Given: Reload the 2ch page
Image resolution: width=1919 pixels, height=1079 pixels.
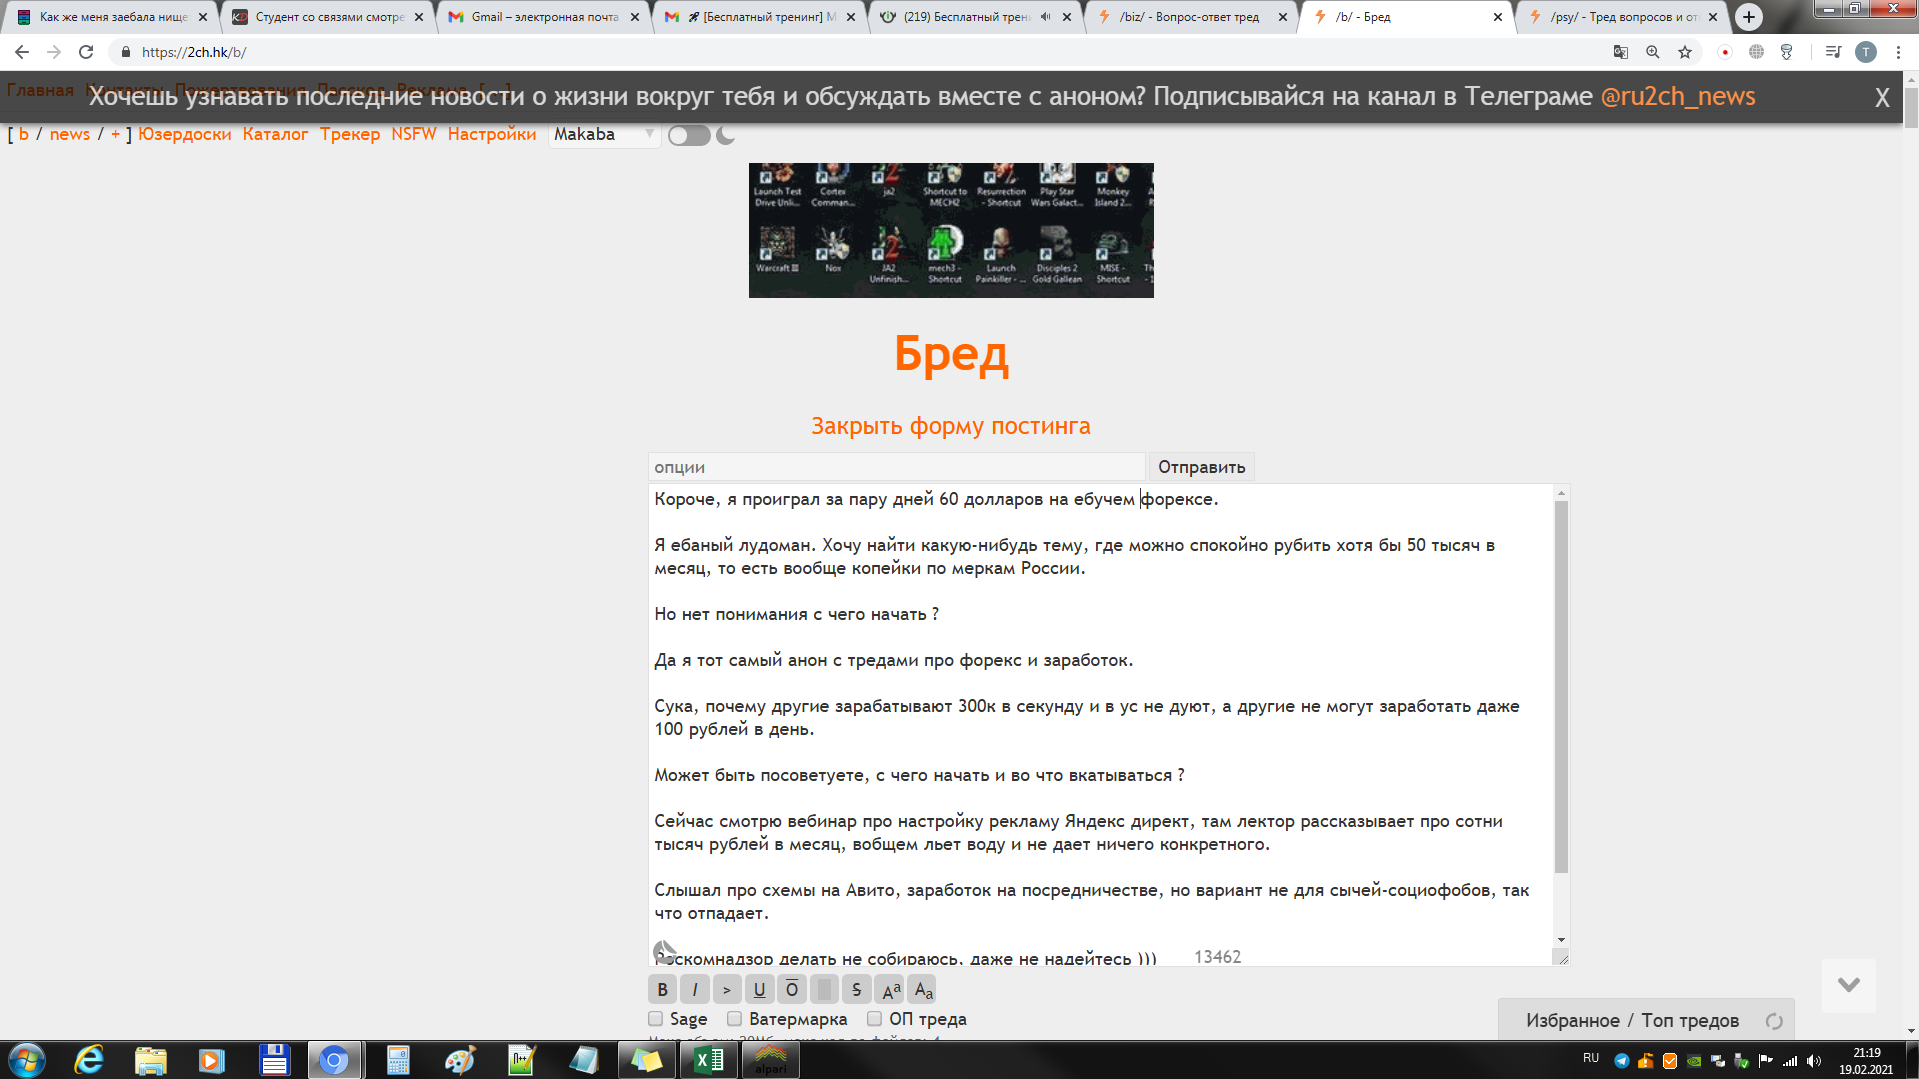Looking at the screenshot, I should (x=86, y=52).
